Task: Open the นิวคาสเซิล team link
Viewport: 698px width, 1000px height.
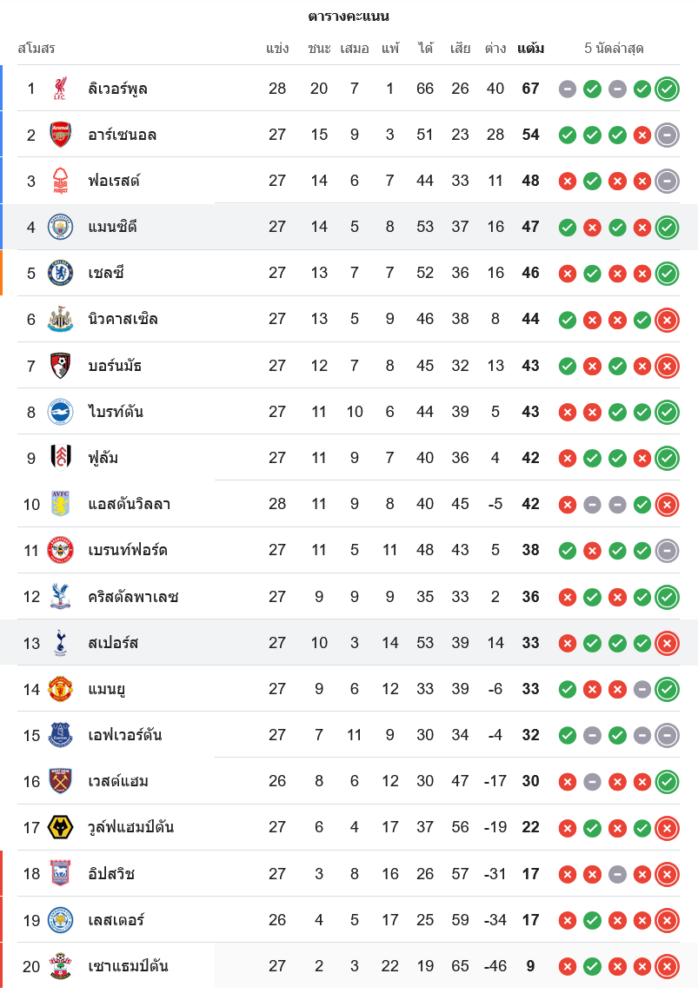Action: [122, 320]
